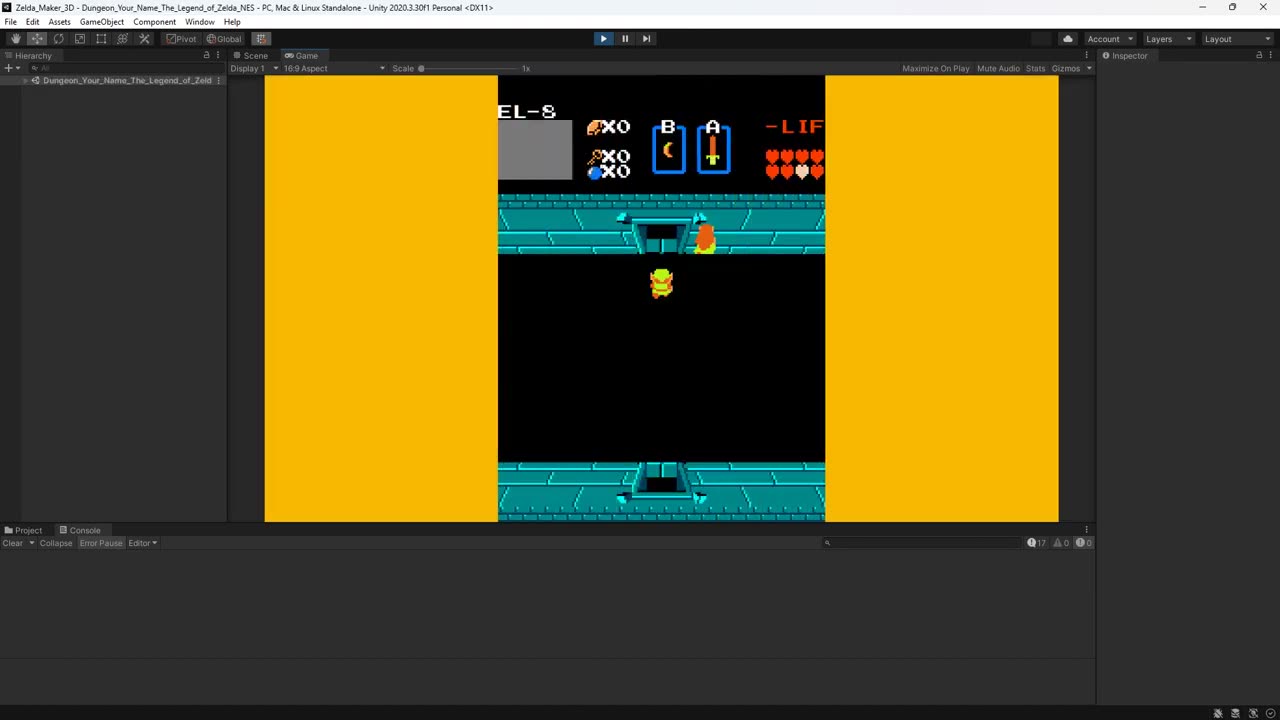Select the Move tool

tap(37, 39)
